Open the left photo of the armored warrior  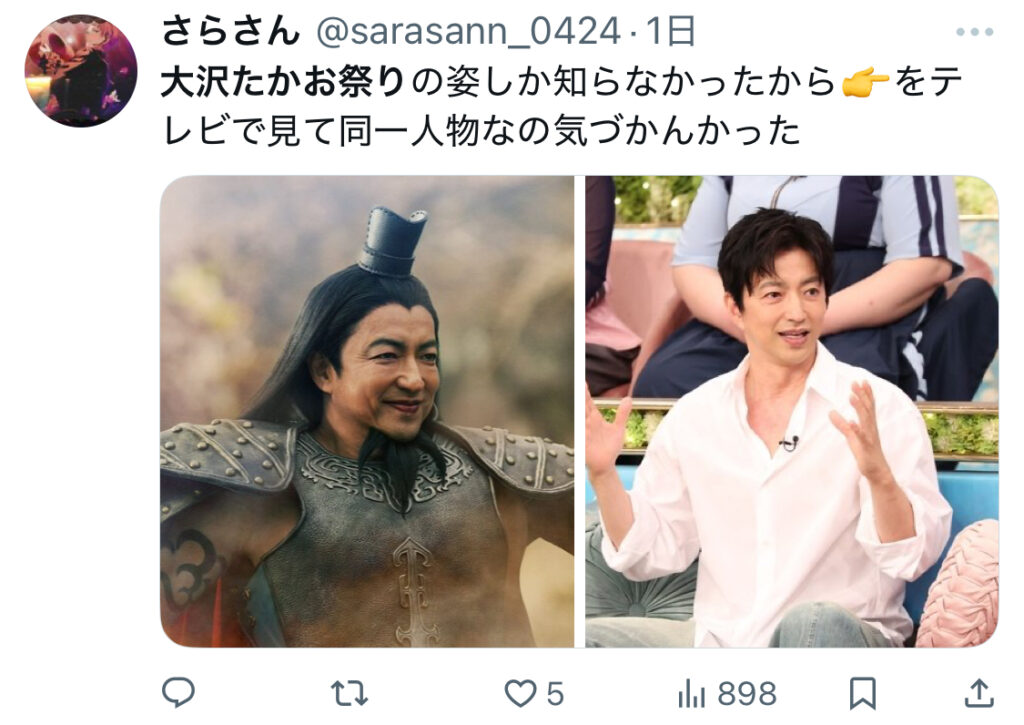point(367,411)
